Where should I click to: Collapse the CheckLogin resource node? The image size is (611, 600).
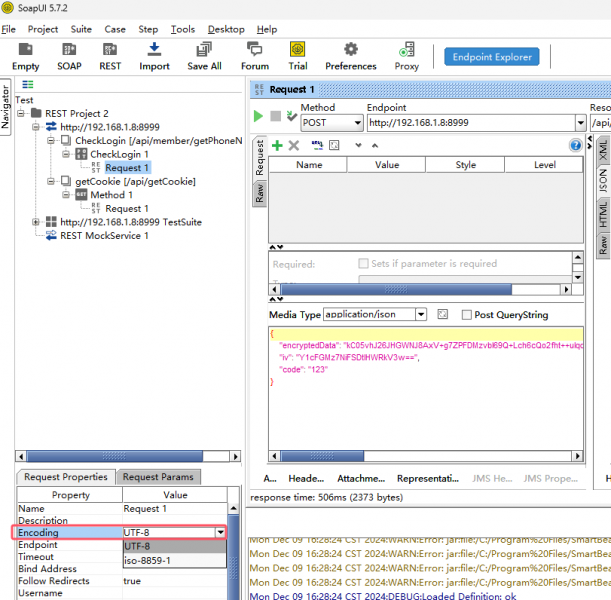pos(51,141)
